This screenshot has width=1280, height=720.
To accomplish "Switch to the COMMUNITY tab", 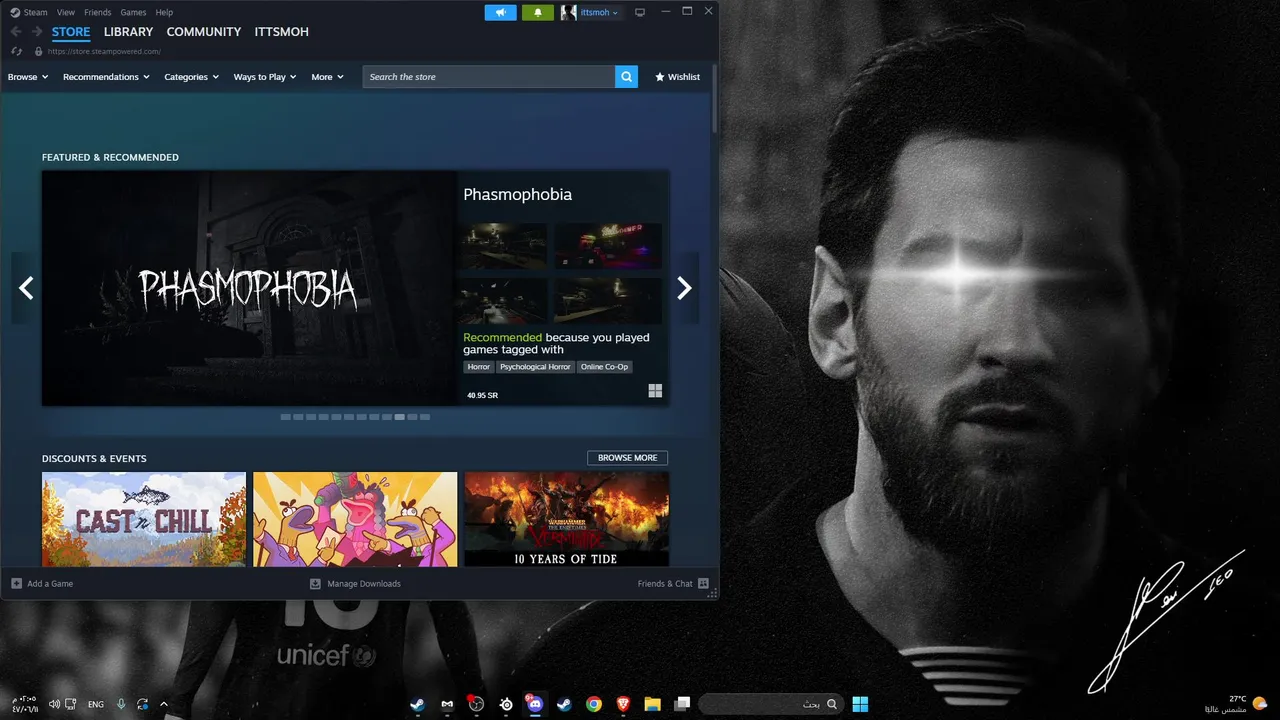I will point(204,32).
